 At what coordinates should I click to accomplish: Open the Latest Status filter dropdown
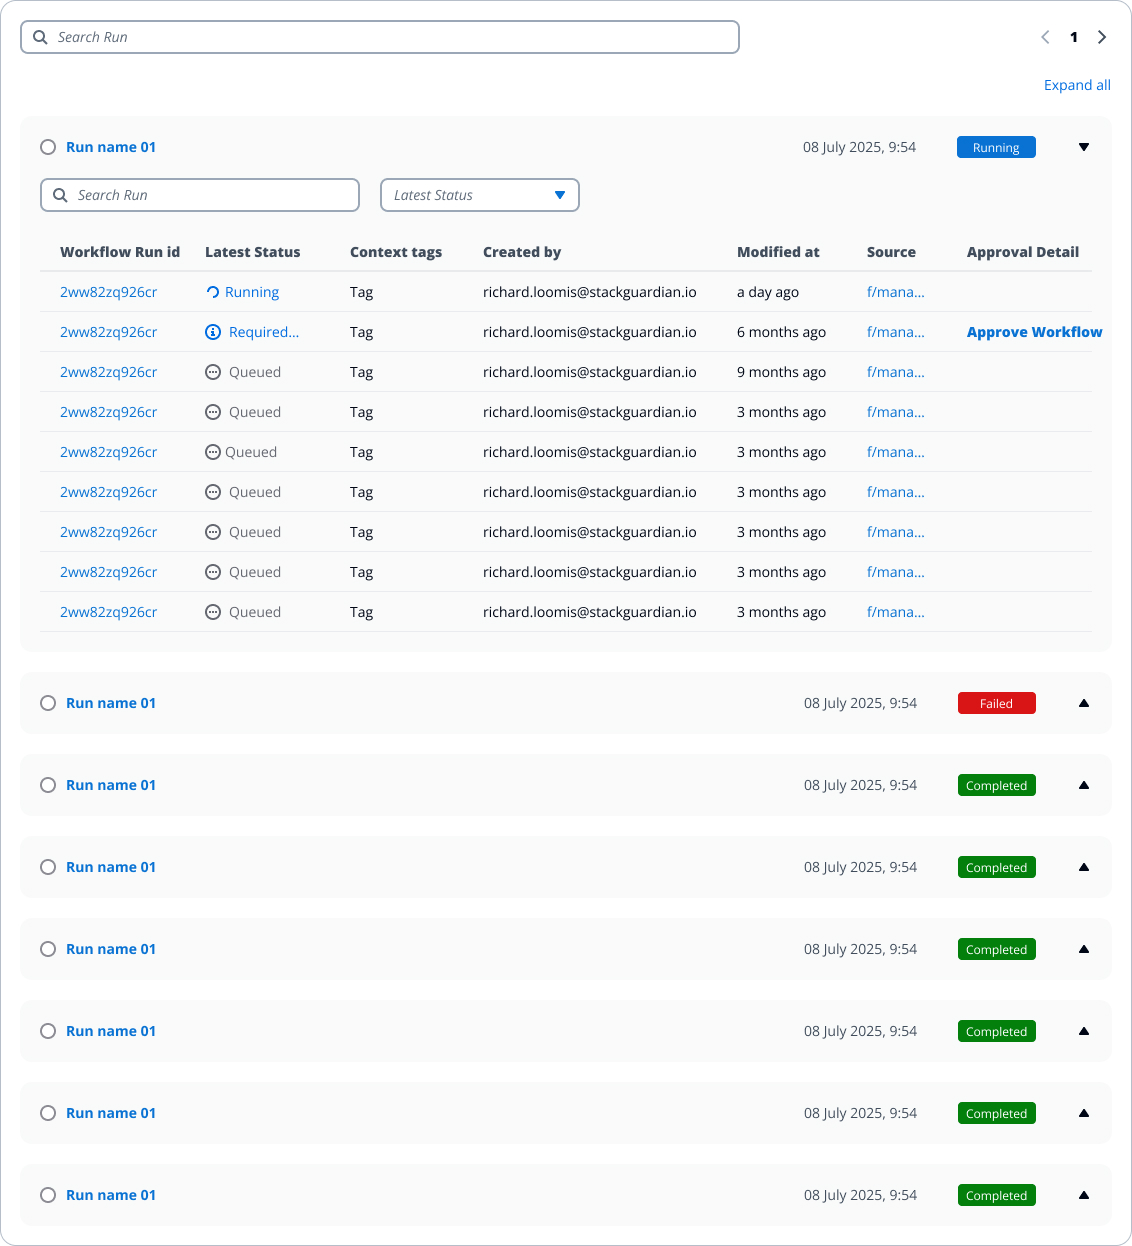480,195
